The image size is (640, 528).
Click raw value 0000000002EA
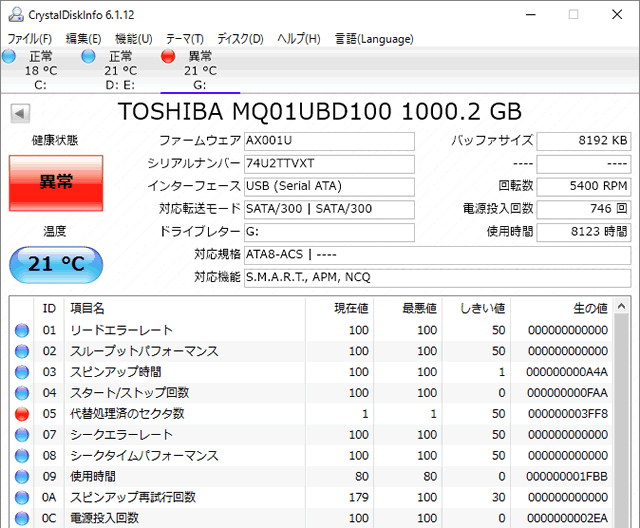coord(567,518)
